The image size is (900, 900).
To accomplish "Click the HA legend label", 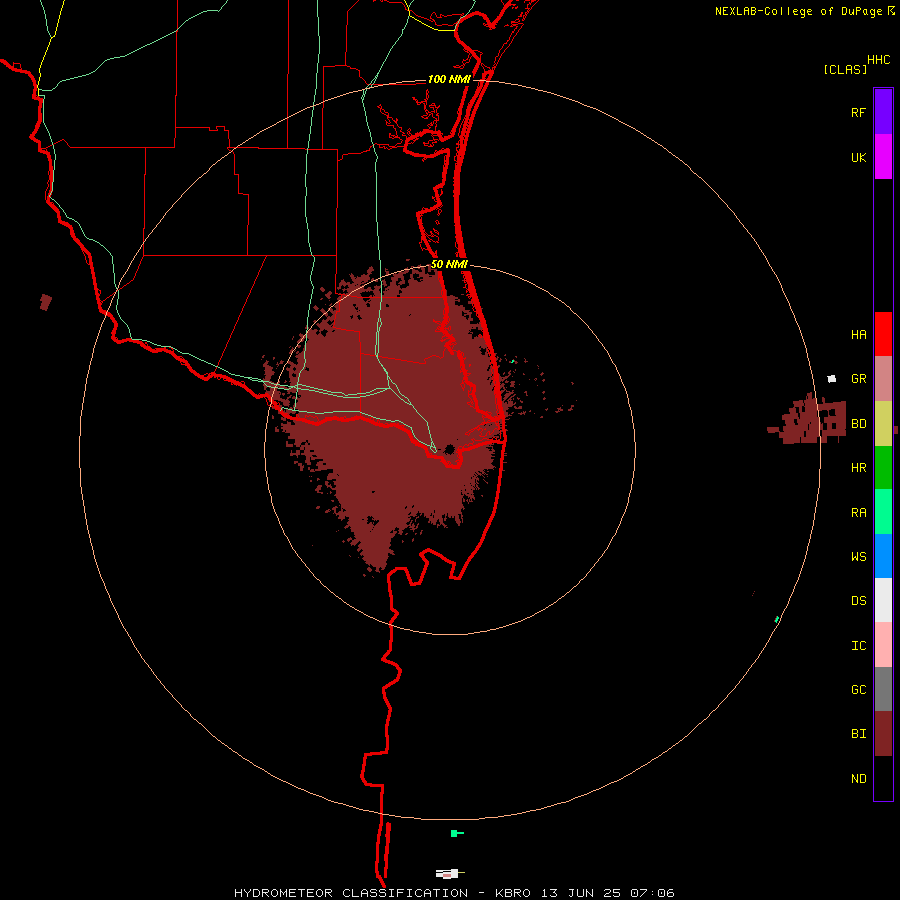I will [858, 335].
